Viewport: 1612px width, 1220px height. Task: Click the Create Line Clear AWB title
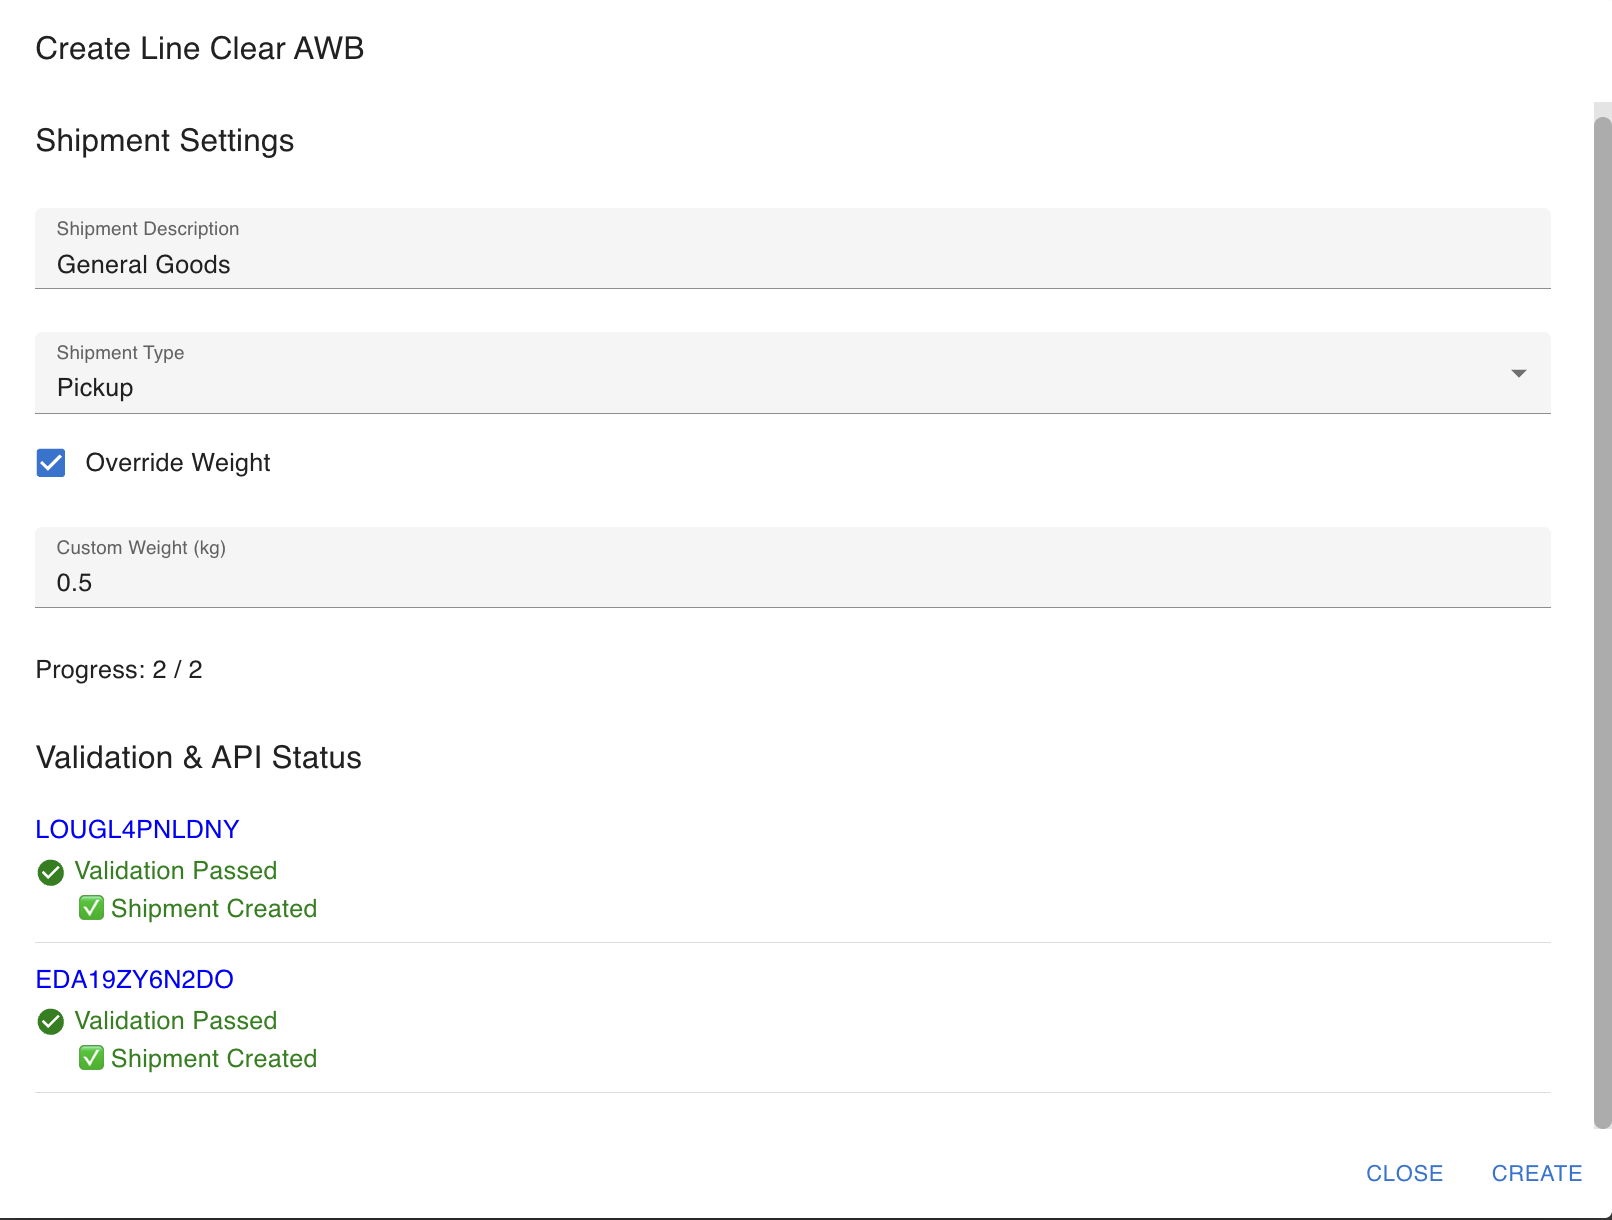coord(200,49)
